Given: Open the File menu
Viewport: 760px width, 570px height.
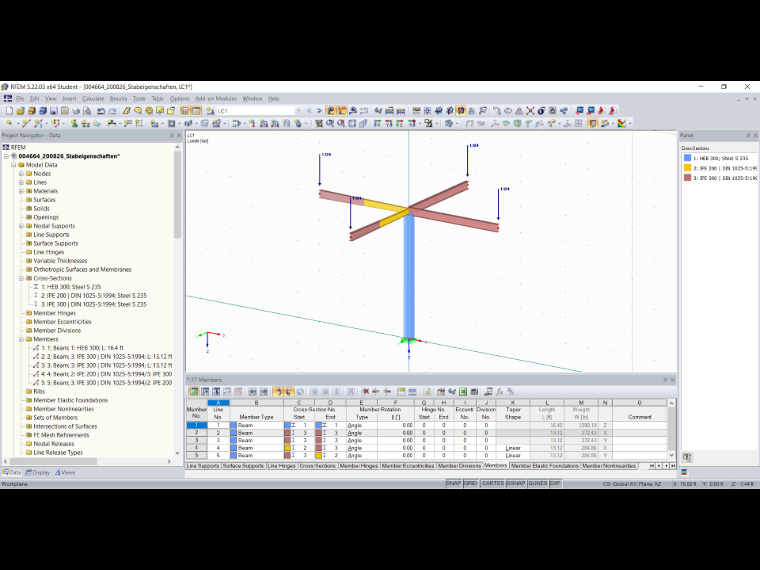Looking at the screenshot, I should pos(20,98).
